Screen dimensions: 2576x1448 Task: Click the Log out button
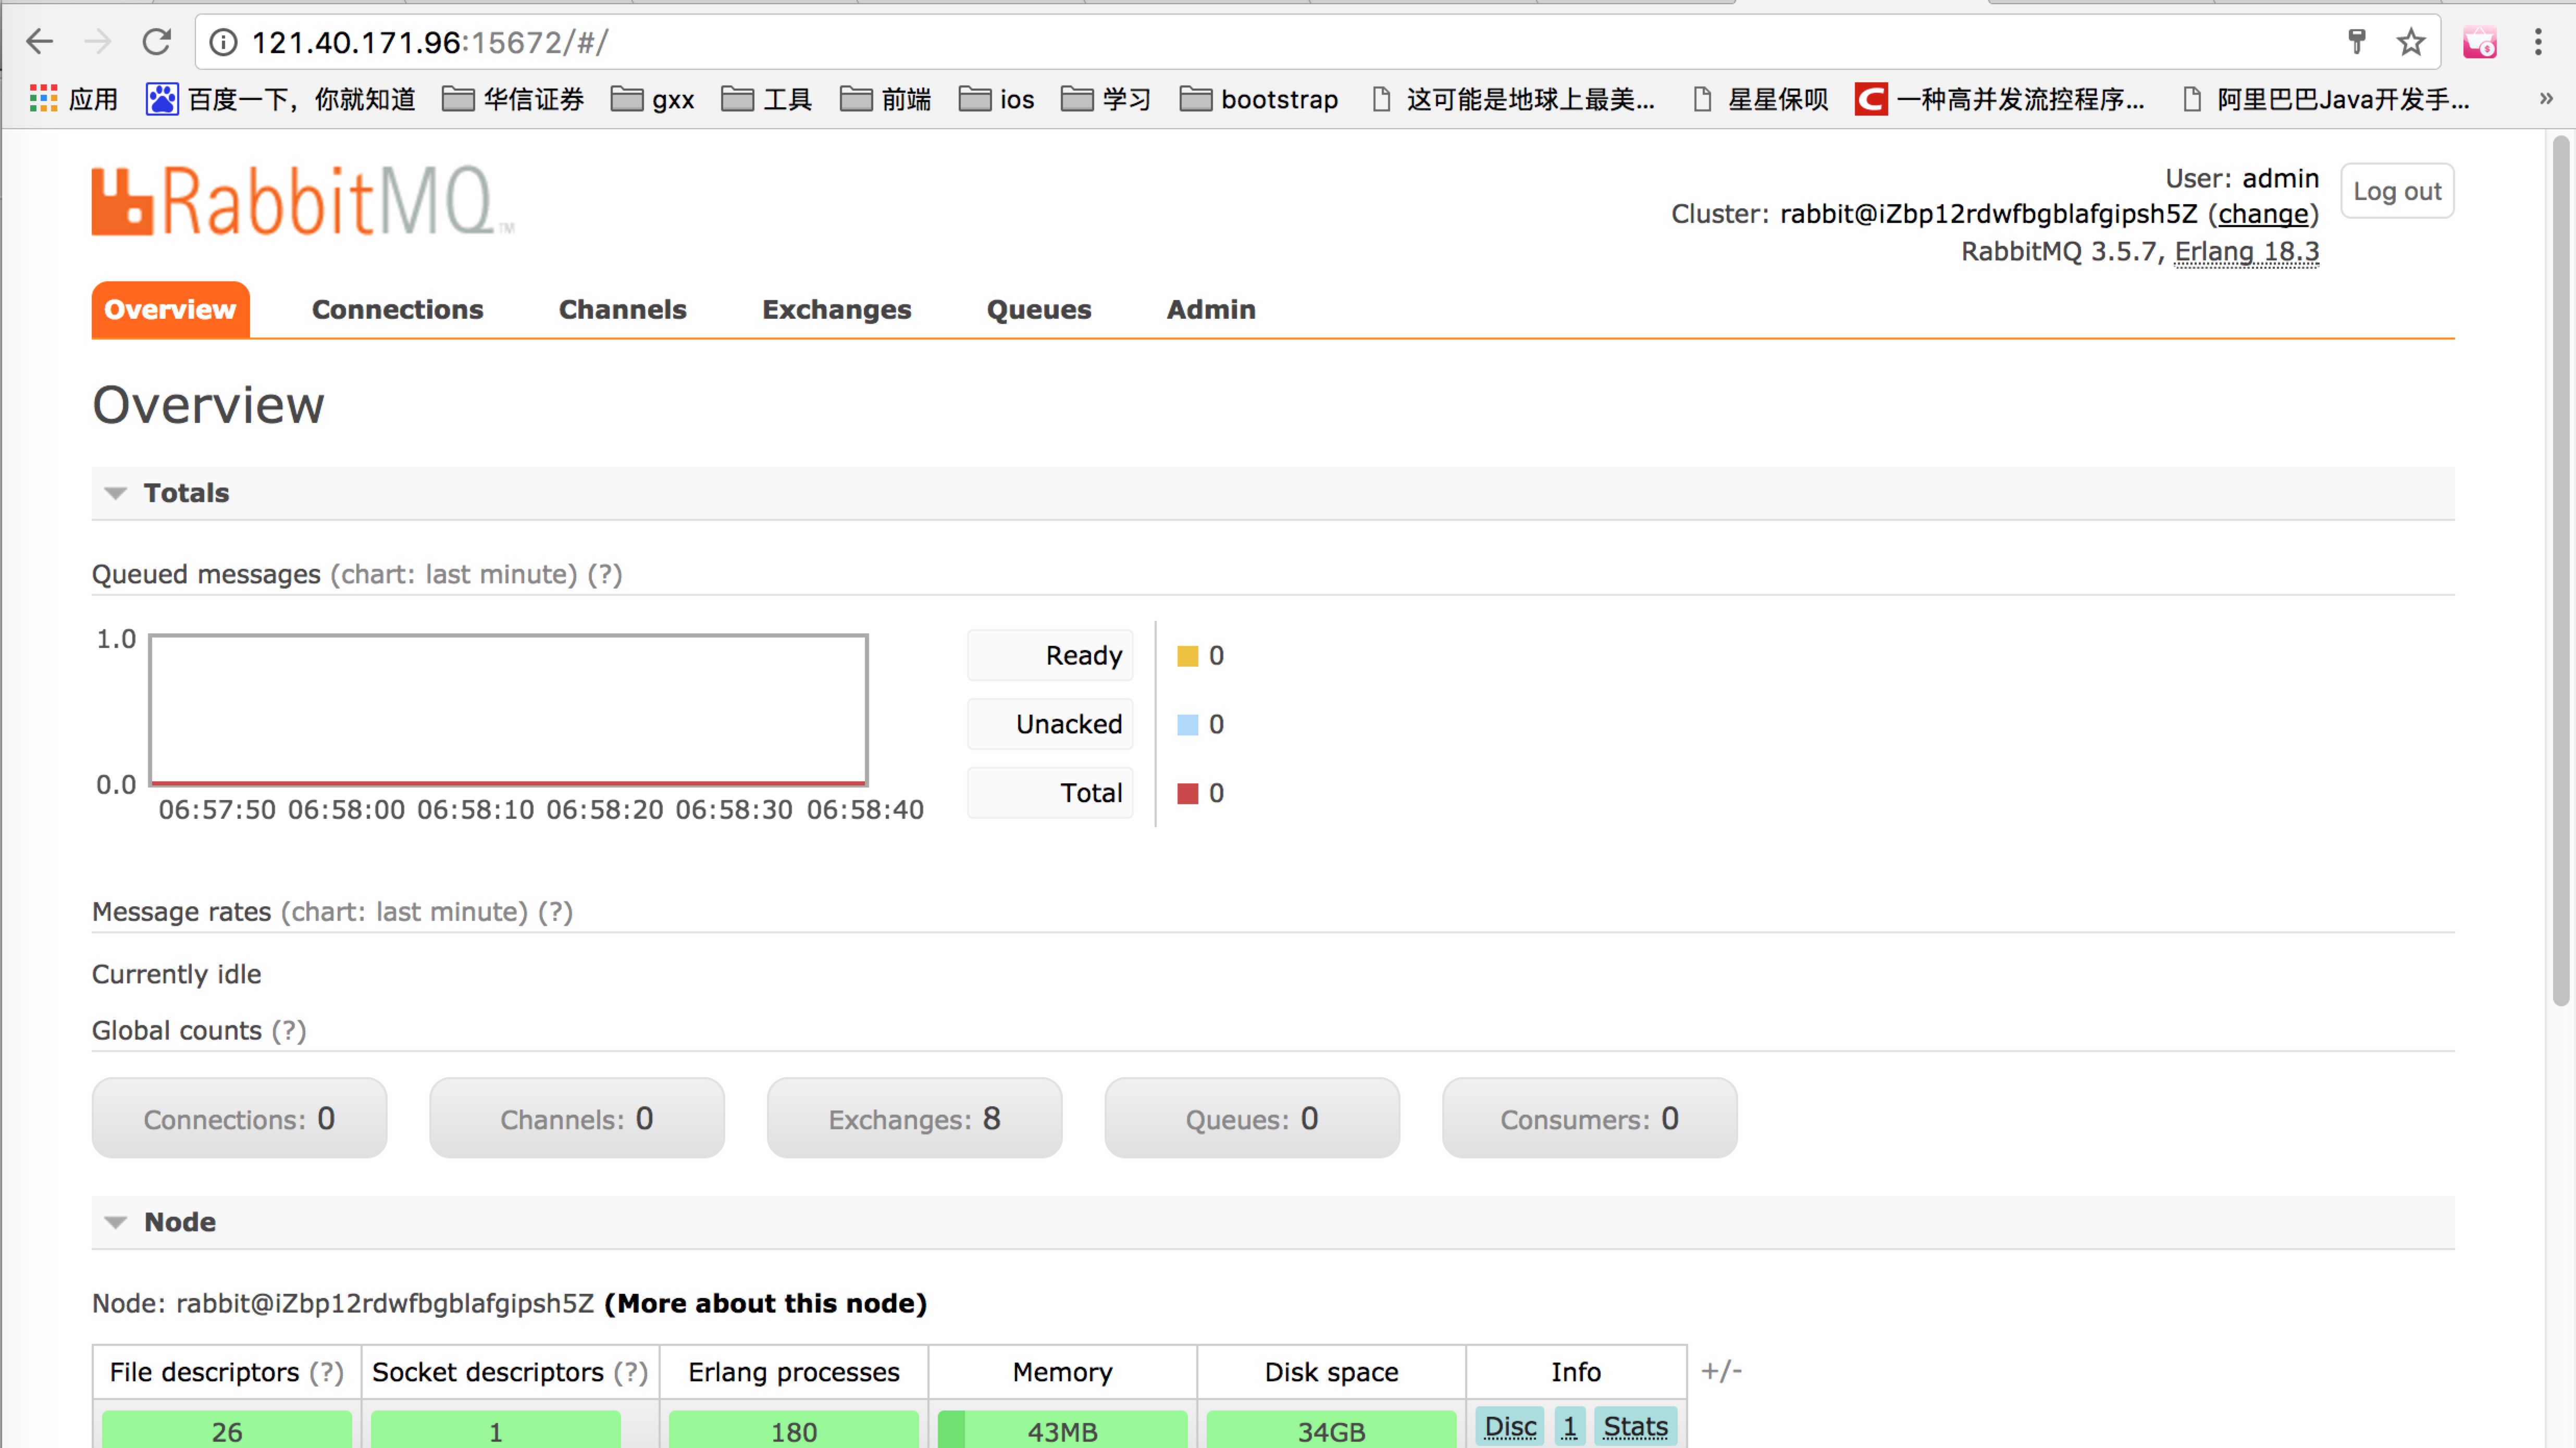pyautogui.click(x=2397, y=191)
